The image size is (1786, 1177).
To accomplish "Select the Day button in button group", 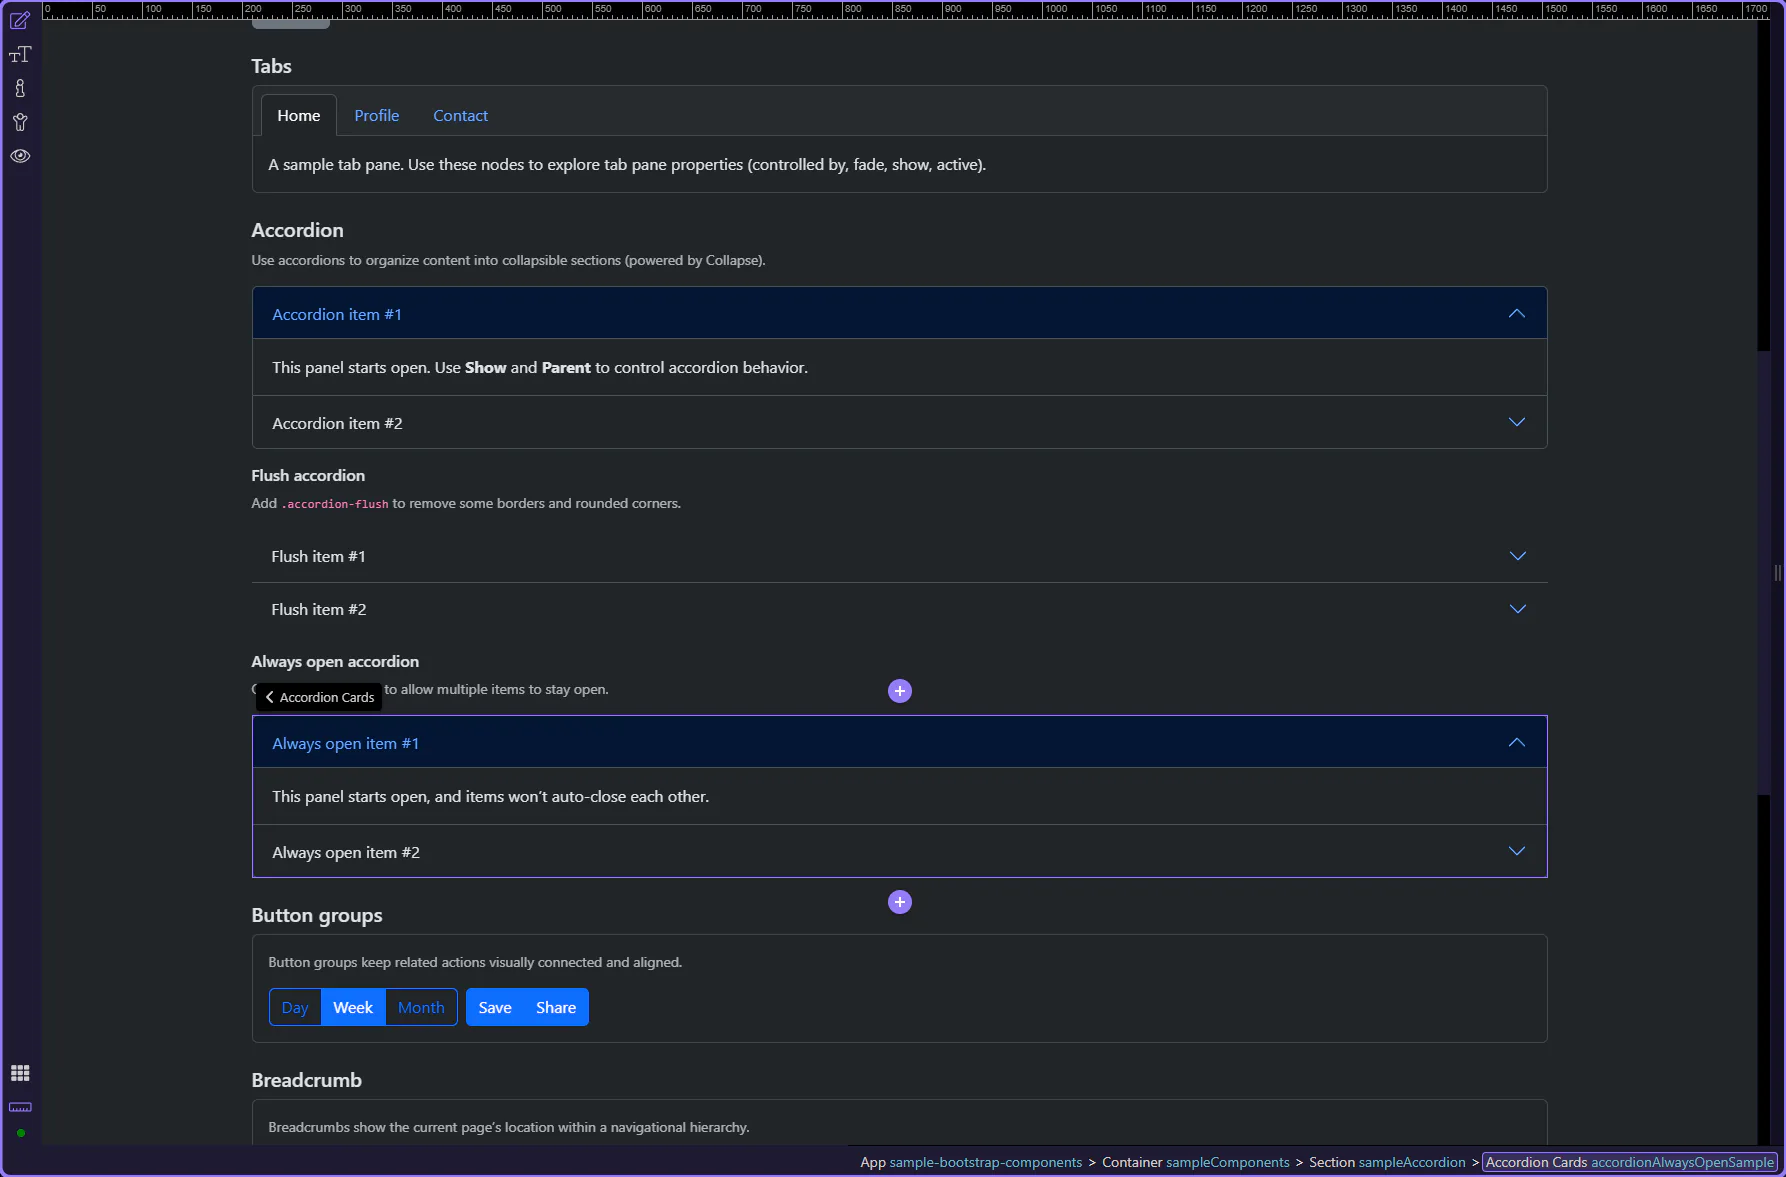I will (295, 1008).
